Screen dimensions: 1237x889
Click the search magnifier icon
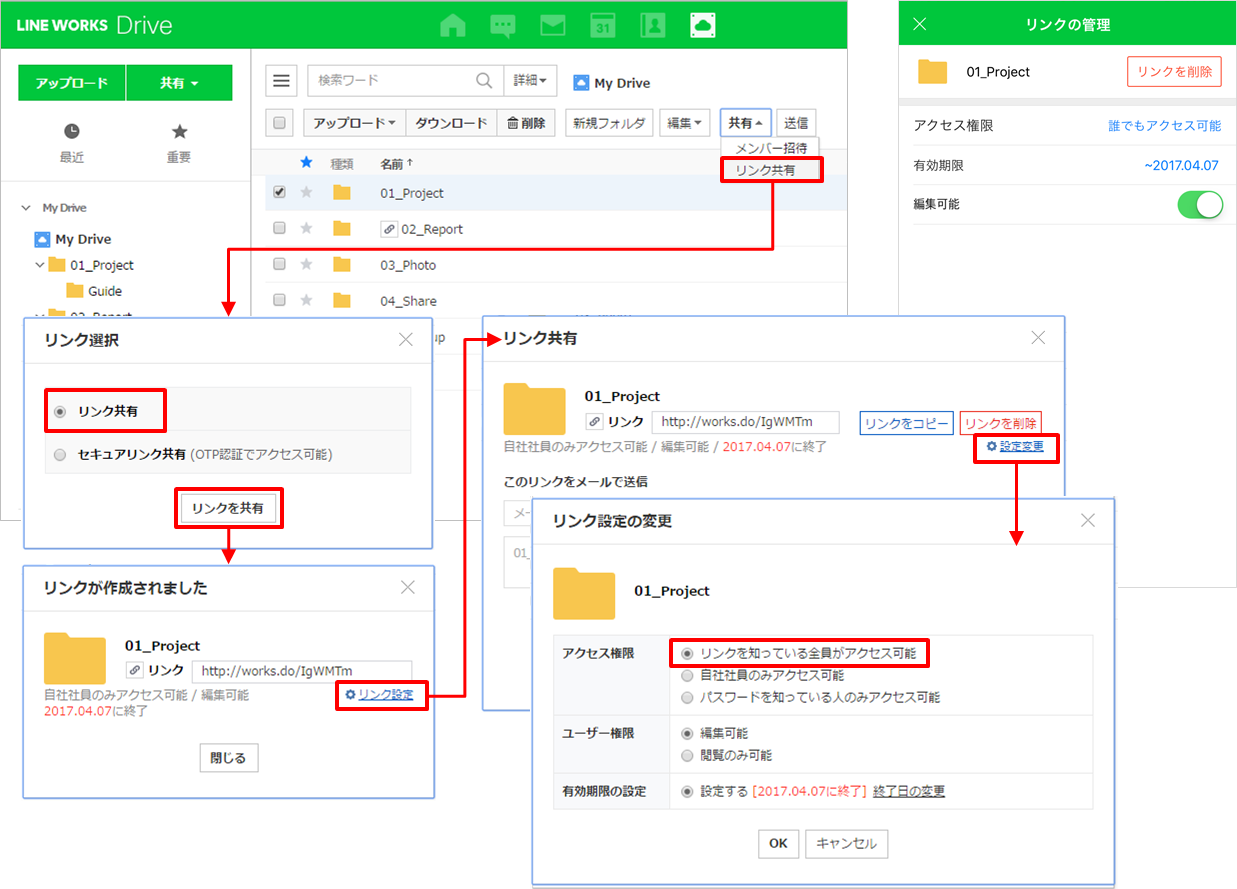coord(484,81)
